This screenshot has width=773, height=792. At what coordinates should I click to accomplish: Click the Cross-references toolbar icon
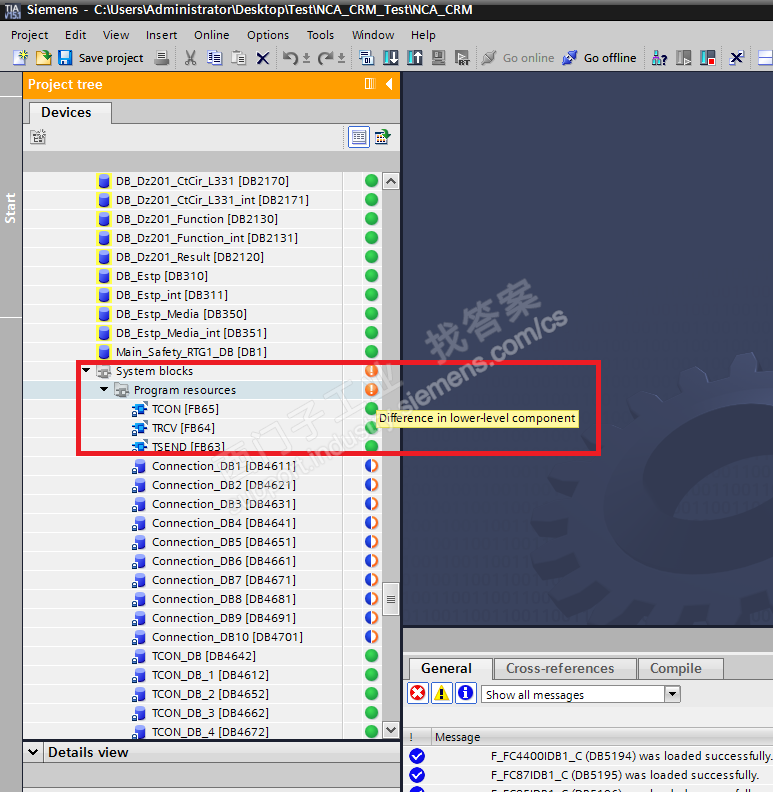pyautogui.click(x=736, y=58)
